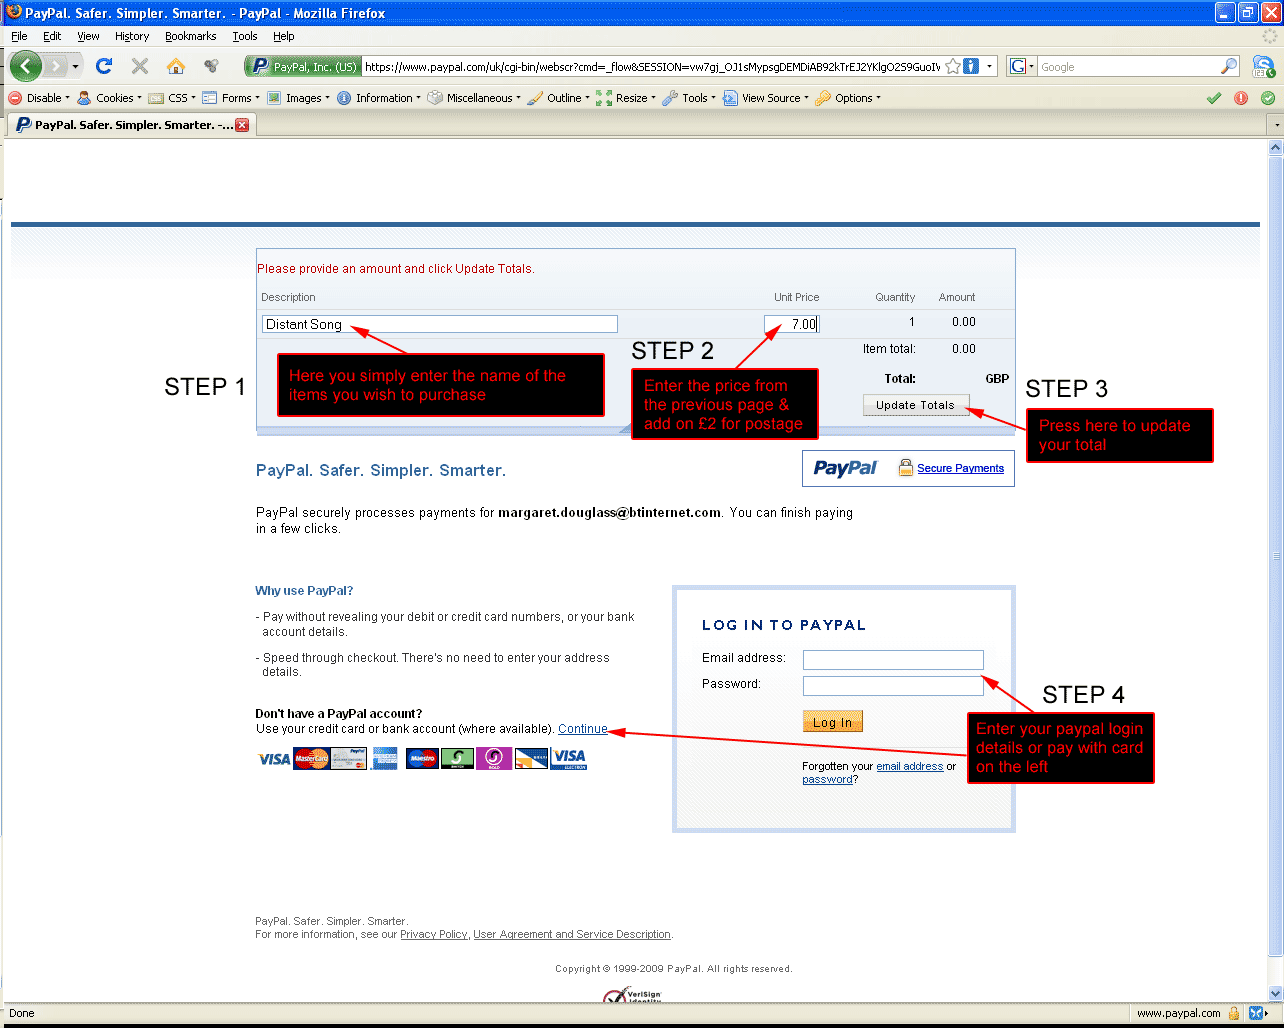The width and height of the screenshot is (1284, 1028).
Task: Click the Visa Electron card logo
Action: [569, 759]
